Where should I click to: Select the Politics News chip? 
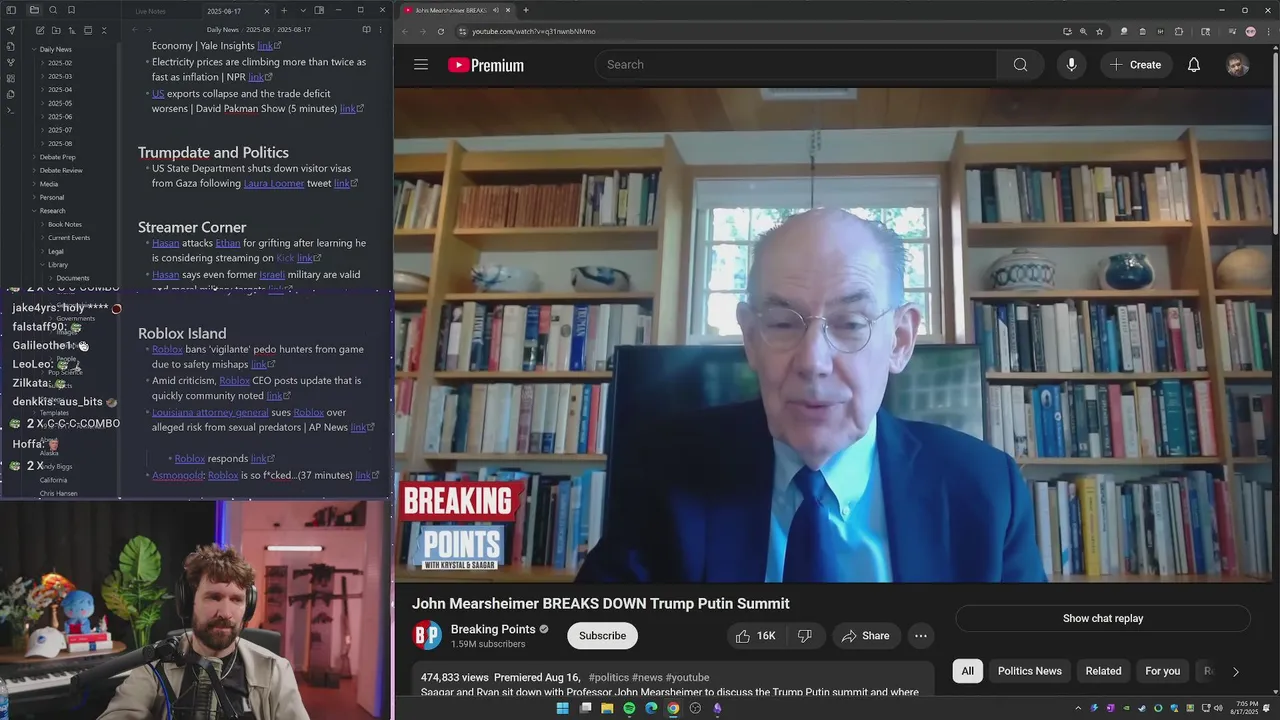click(x=1029, y=671)
